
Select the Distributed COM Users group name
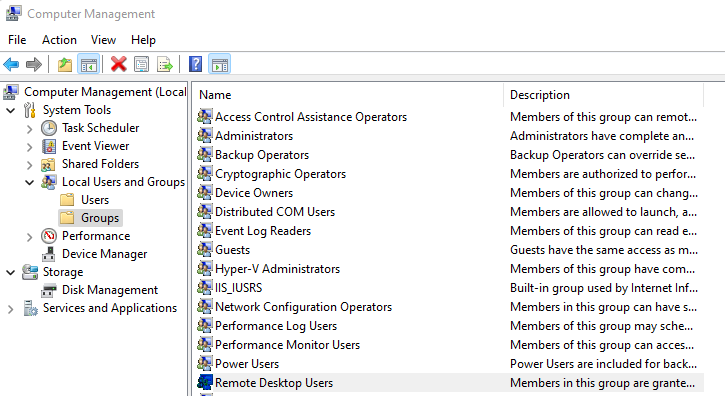[275, 212]
